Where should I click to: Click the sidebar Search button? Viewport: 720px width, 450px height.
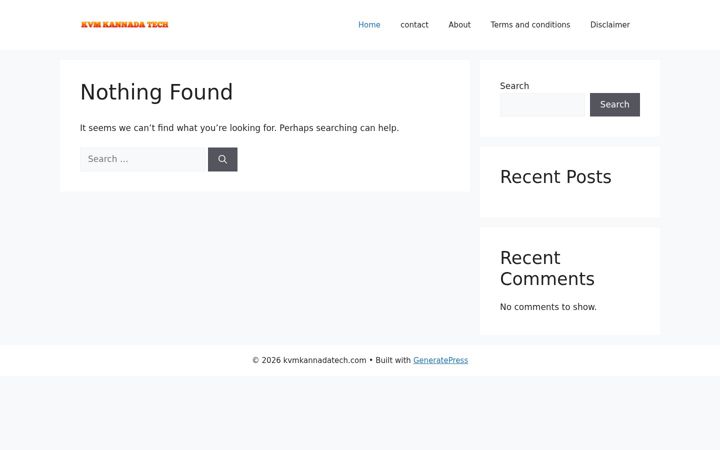615,105
